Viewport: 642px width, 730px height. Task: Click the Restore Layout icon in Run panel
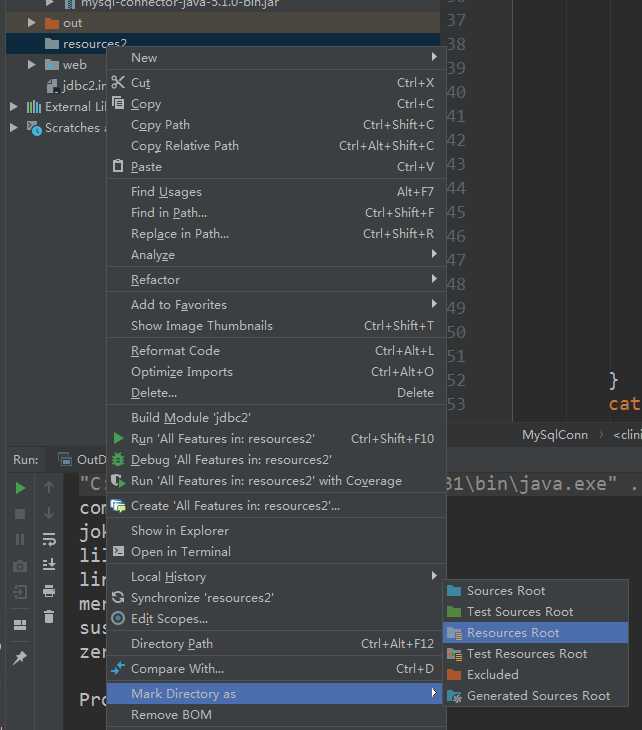click(20, 625)
